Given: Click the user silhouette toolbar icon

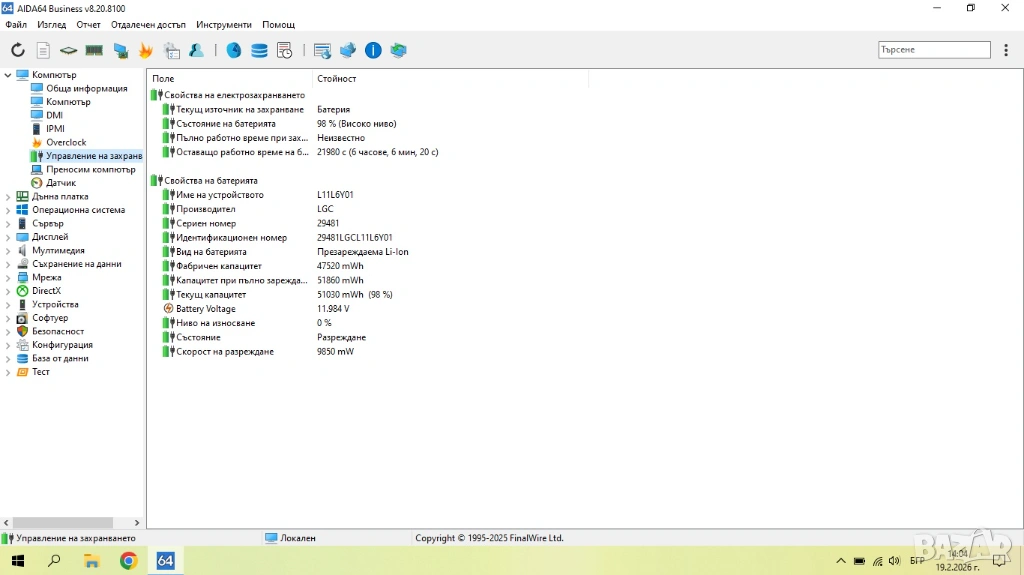Looking at the screenshot, I should tap(197, 50).
